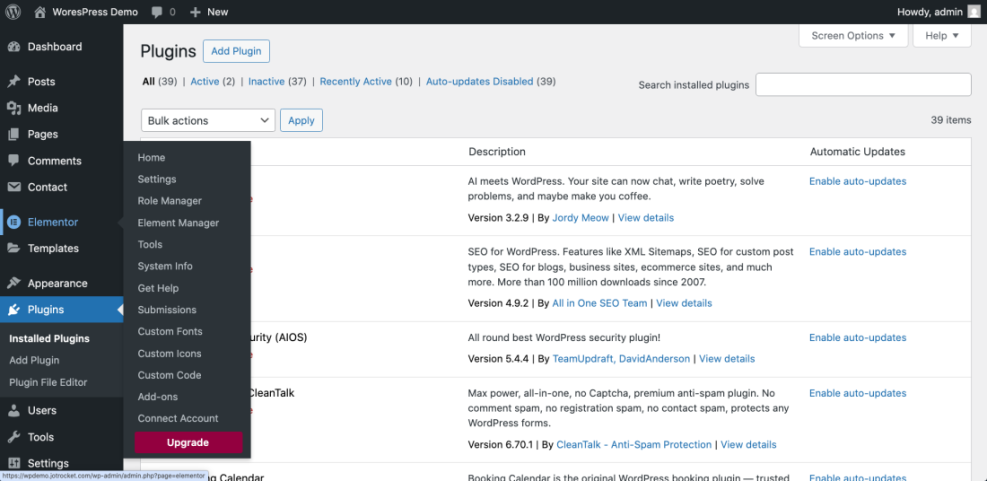The image size is (987, 481).
Task: Open the admin user avatar
Action: (974, 11)
